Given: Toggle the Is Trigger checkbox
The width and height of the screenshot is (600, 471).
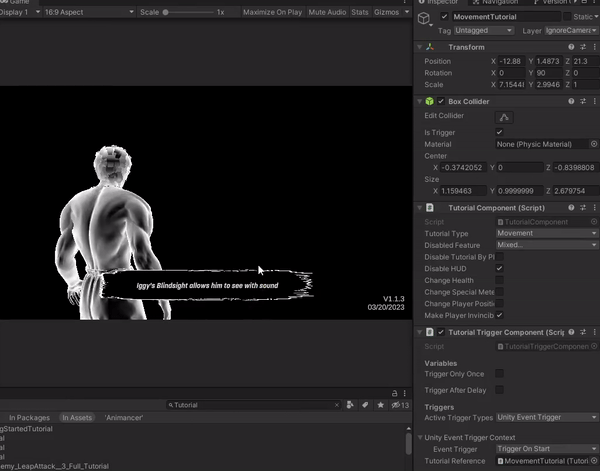Looking at the screenshot, I should click(x=499, y=132).
